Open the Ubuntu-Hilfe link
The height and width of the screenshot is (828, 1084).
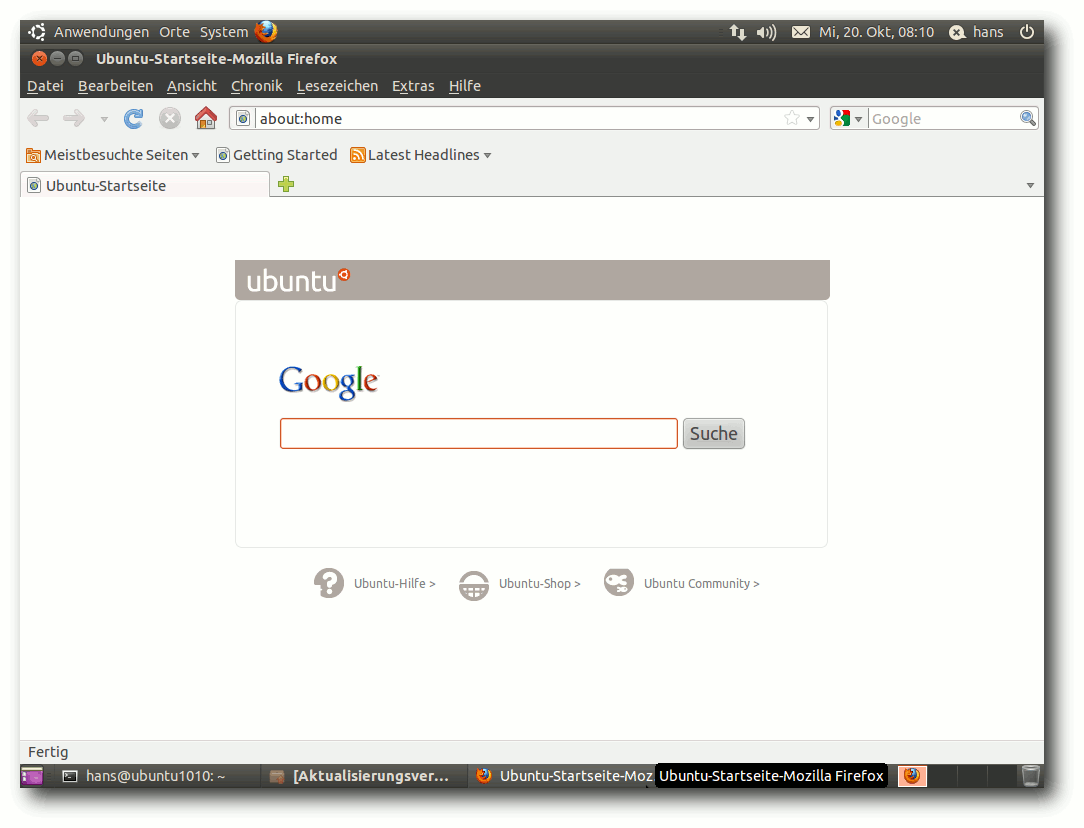pyautogui.click(x=395, y=583)
